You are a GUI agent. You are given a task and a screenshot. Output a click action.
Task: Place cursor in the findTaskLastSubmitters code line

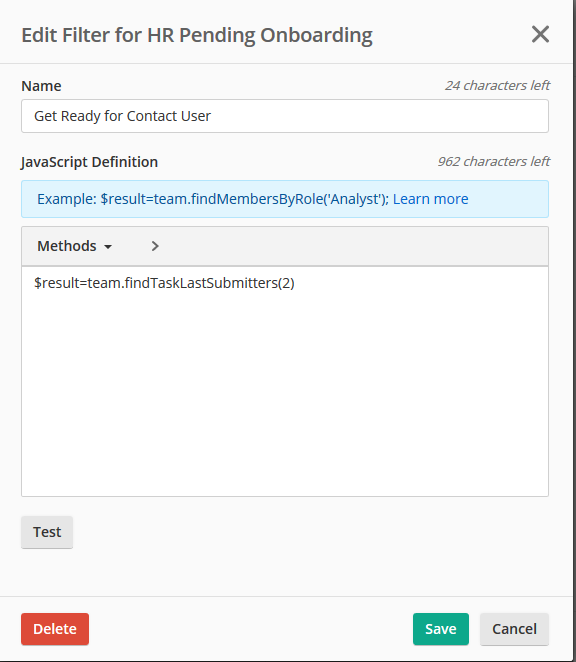coord(164,283)
